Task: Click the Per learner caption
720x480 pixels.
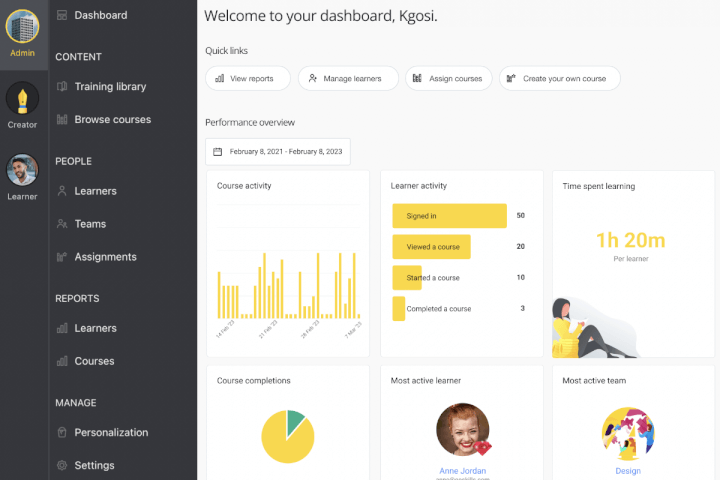Action: click(631, 259)
